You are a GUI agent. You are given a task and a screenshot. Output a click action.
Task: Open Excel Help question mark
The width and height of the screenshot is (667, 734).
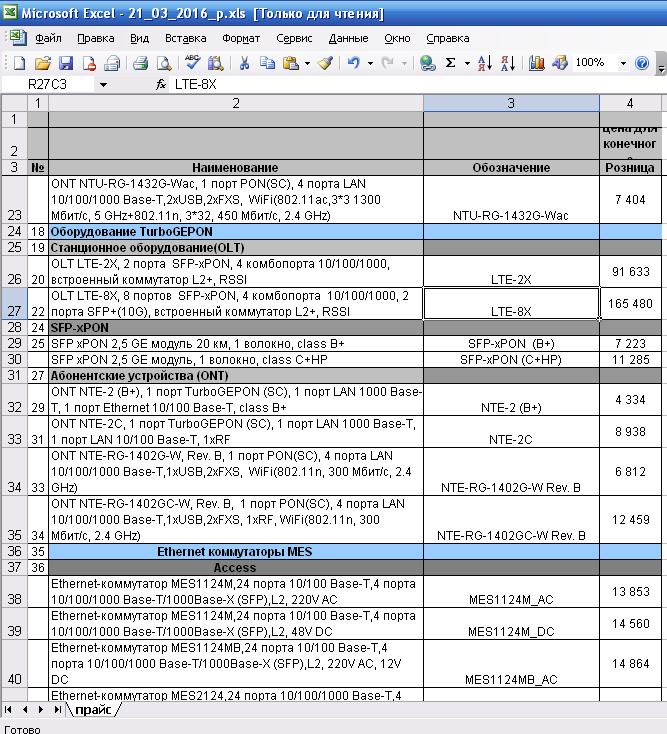[x=642, y=63]
